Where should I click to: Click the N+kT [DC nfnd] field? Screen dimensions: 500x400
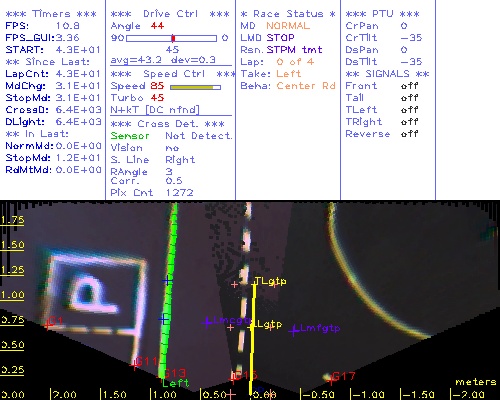point(155,110)
